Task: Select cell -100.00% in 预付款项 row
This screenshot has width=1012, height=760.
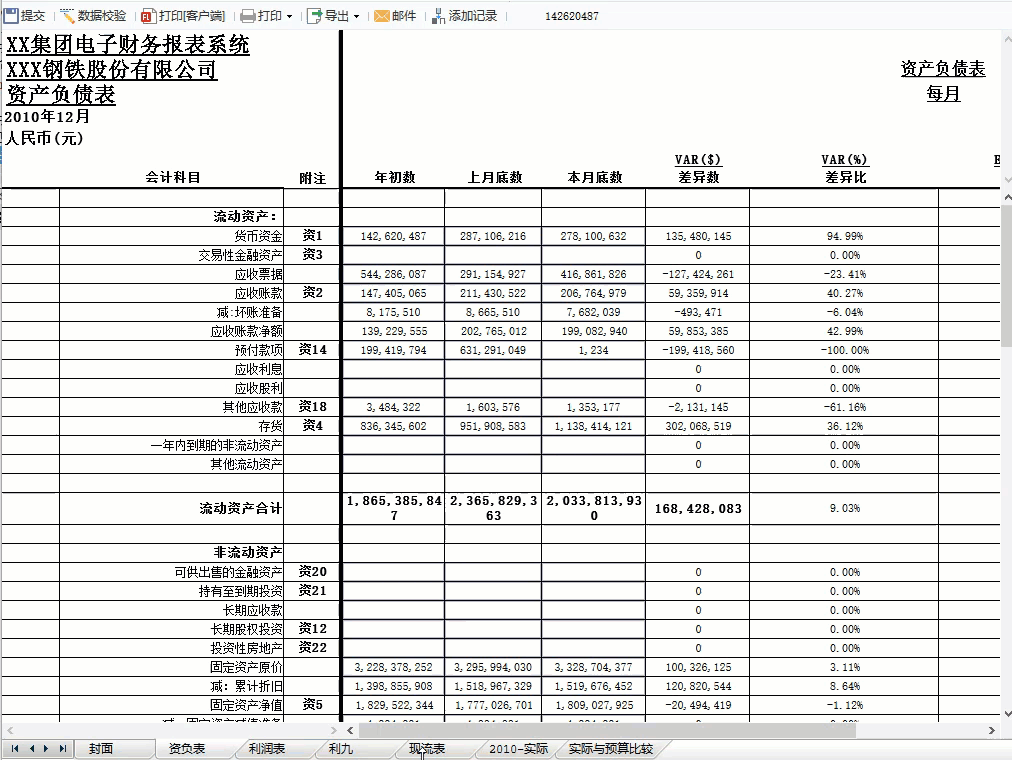Action: coord(844,350)
